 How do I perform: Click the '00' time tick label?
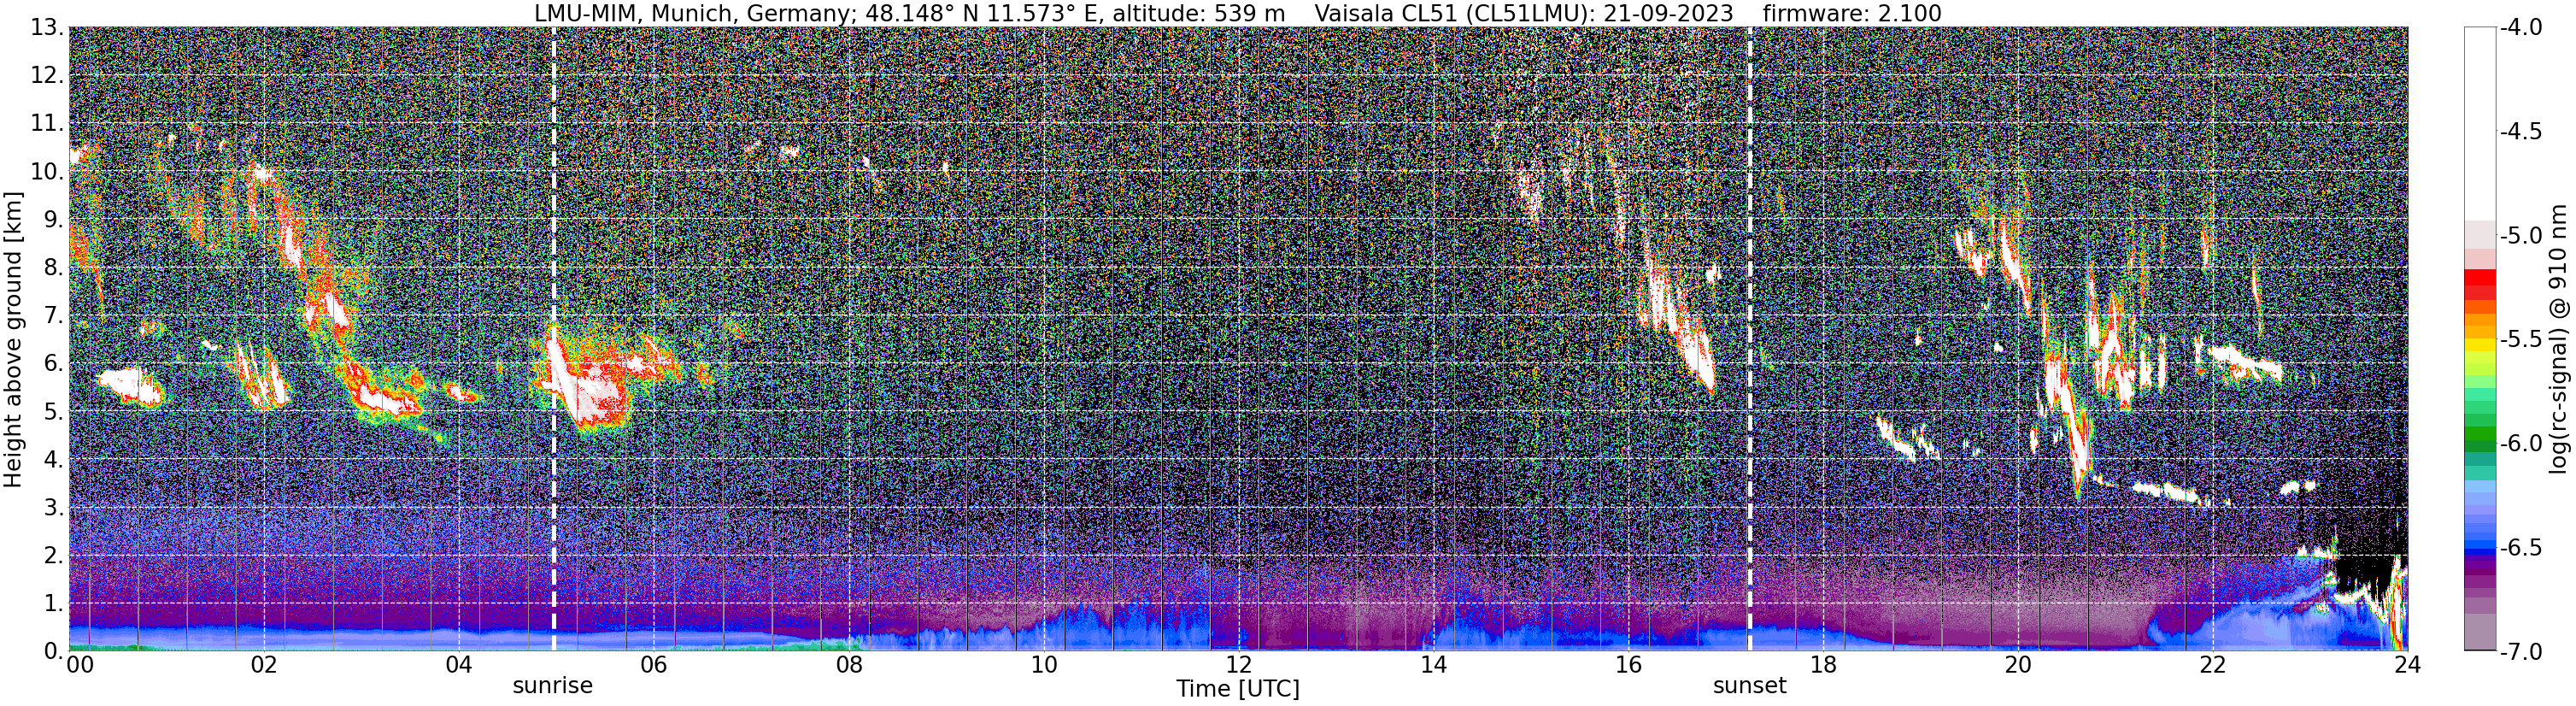79,665
